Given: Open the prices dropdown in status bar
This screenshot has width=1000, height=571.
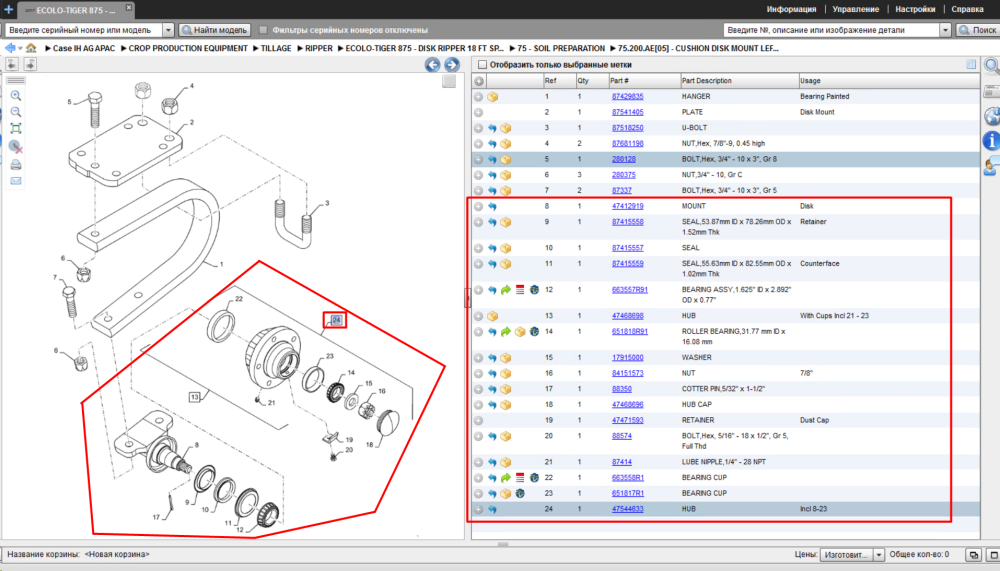Looking at the screenshot, I should [879, 555].
